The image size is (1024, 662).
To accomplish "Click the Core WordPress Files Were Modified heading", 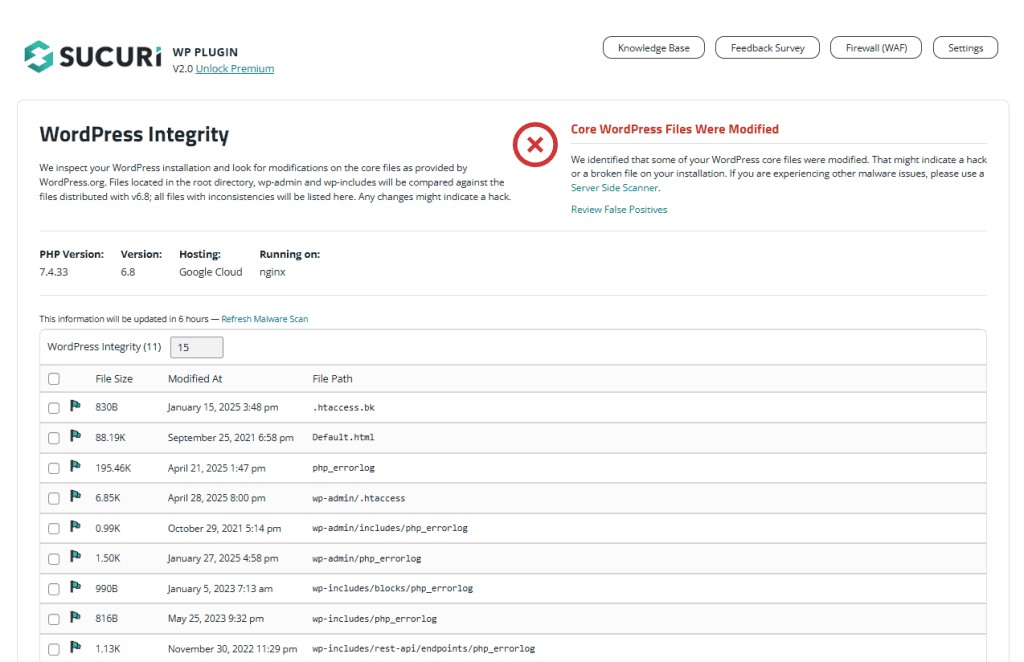I will click(675, 129).
